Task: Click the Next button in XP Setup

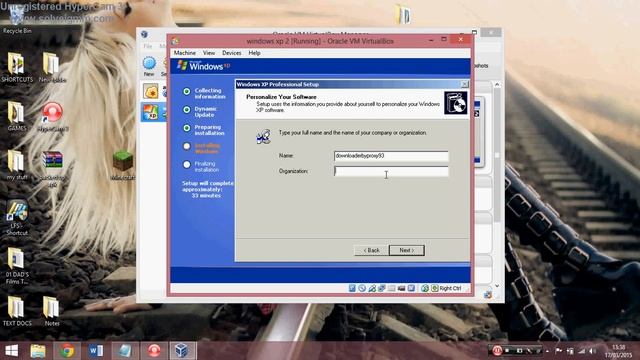Action: pyautogui.click(x=407, y=250)
